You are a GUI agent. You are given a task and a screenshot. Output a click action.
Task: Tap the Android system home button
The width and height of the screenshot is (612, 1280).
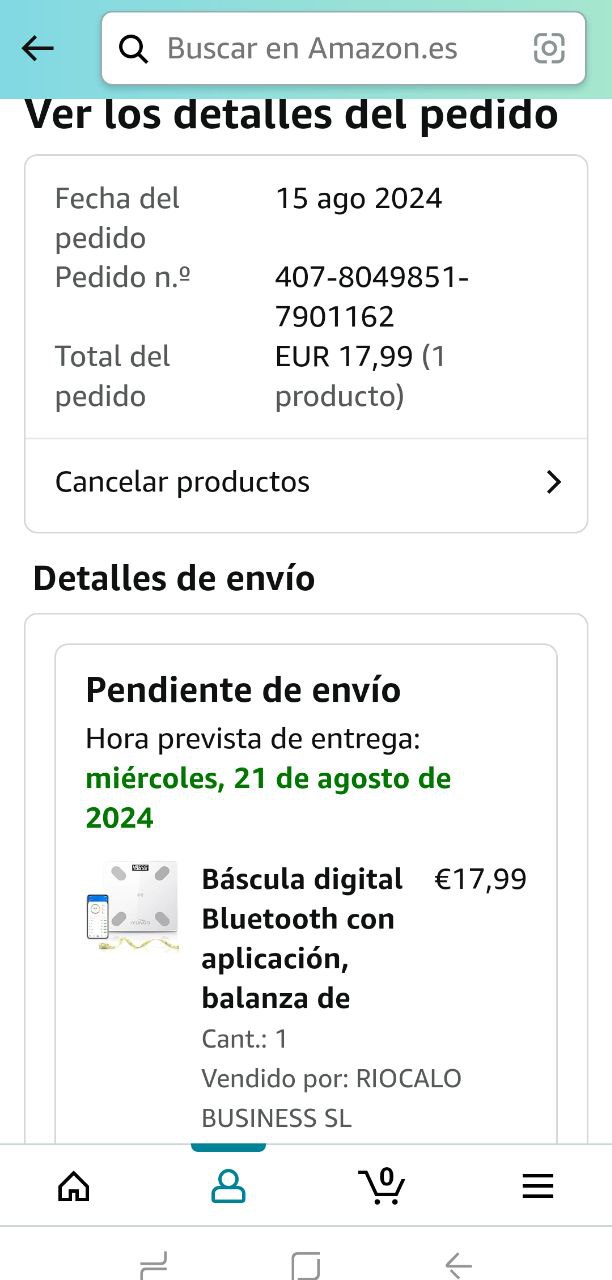click(x=306, y=1267)
